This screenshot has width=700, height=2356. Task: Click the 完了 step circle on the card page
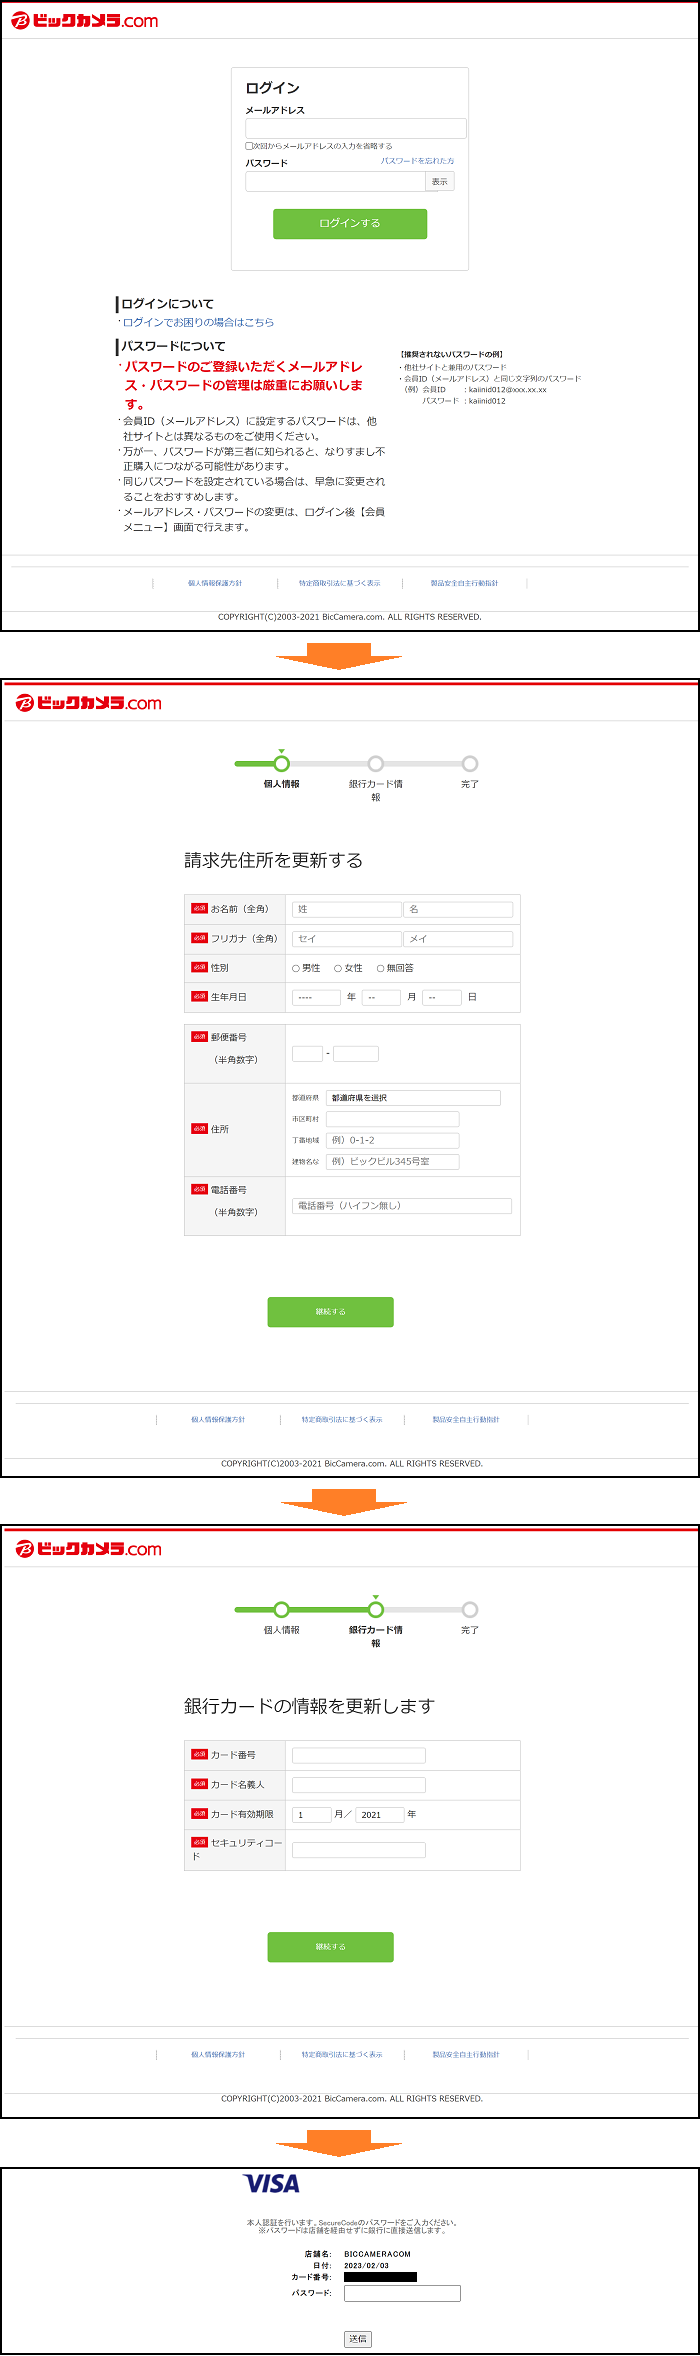pyautogui.click(x=470, y=1610)
